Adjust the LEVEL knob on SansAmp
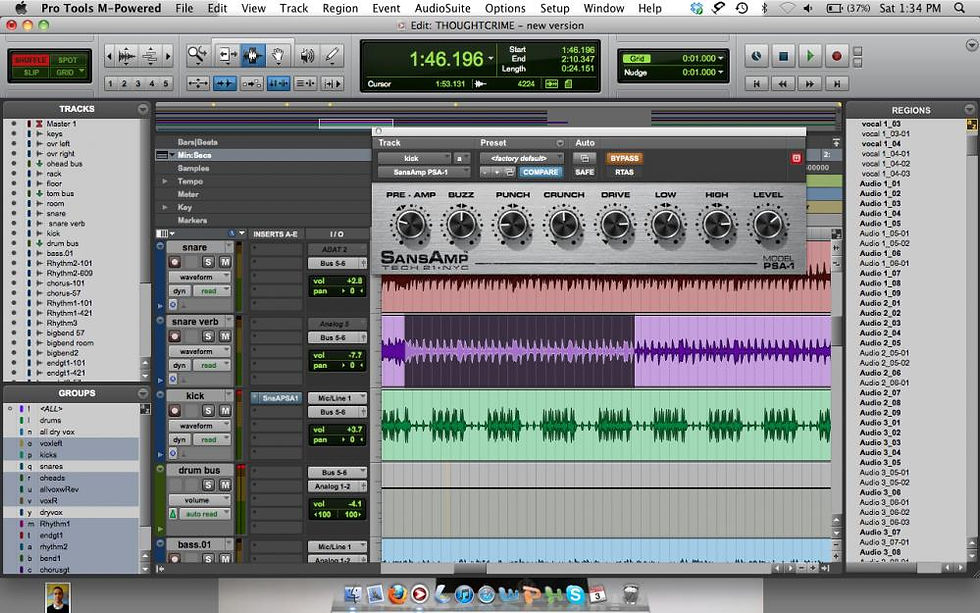Viewport: 980px width, 613px height. pyautogui.click(x=768, y=225)
